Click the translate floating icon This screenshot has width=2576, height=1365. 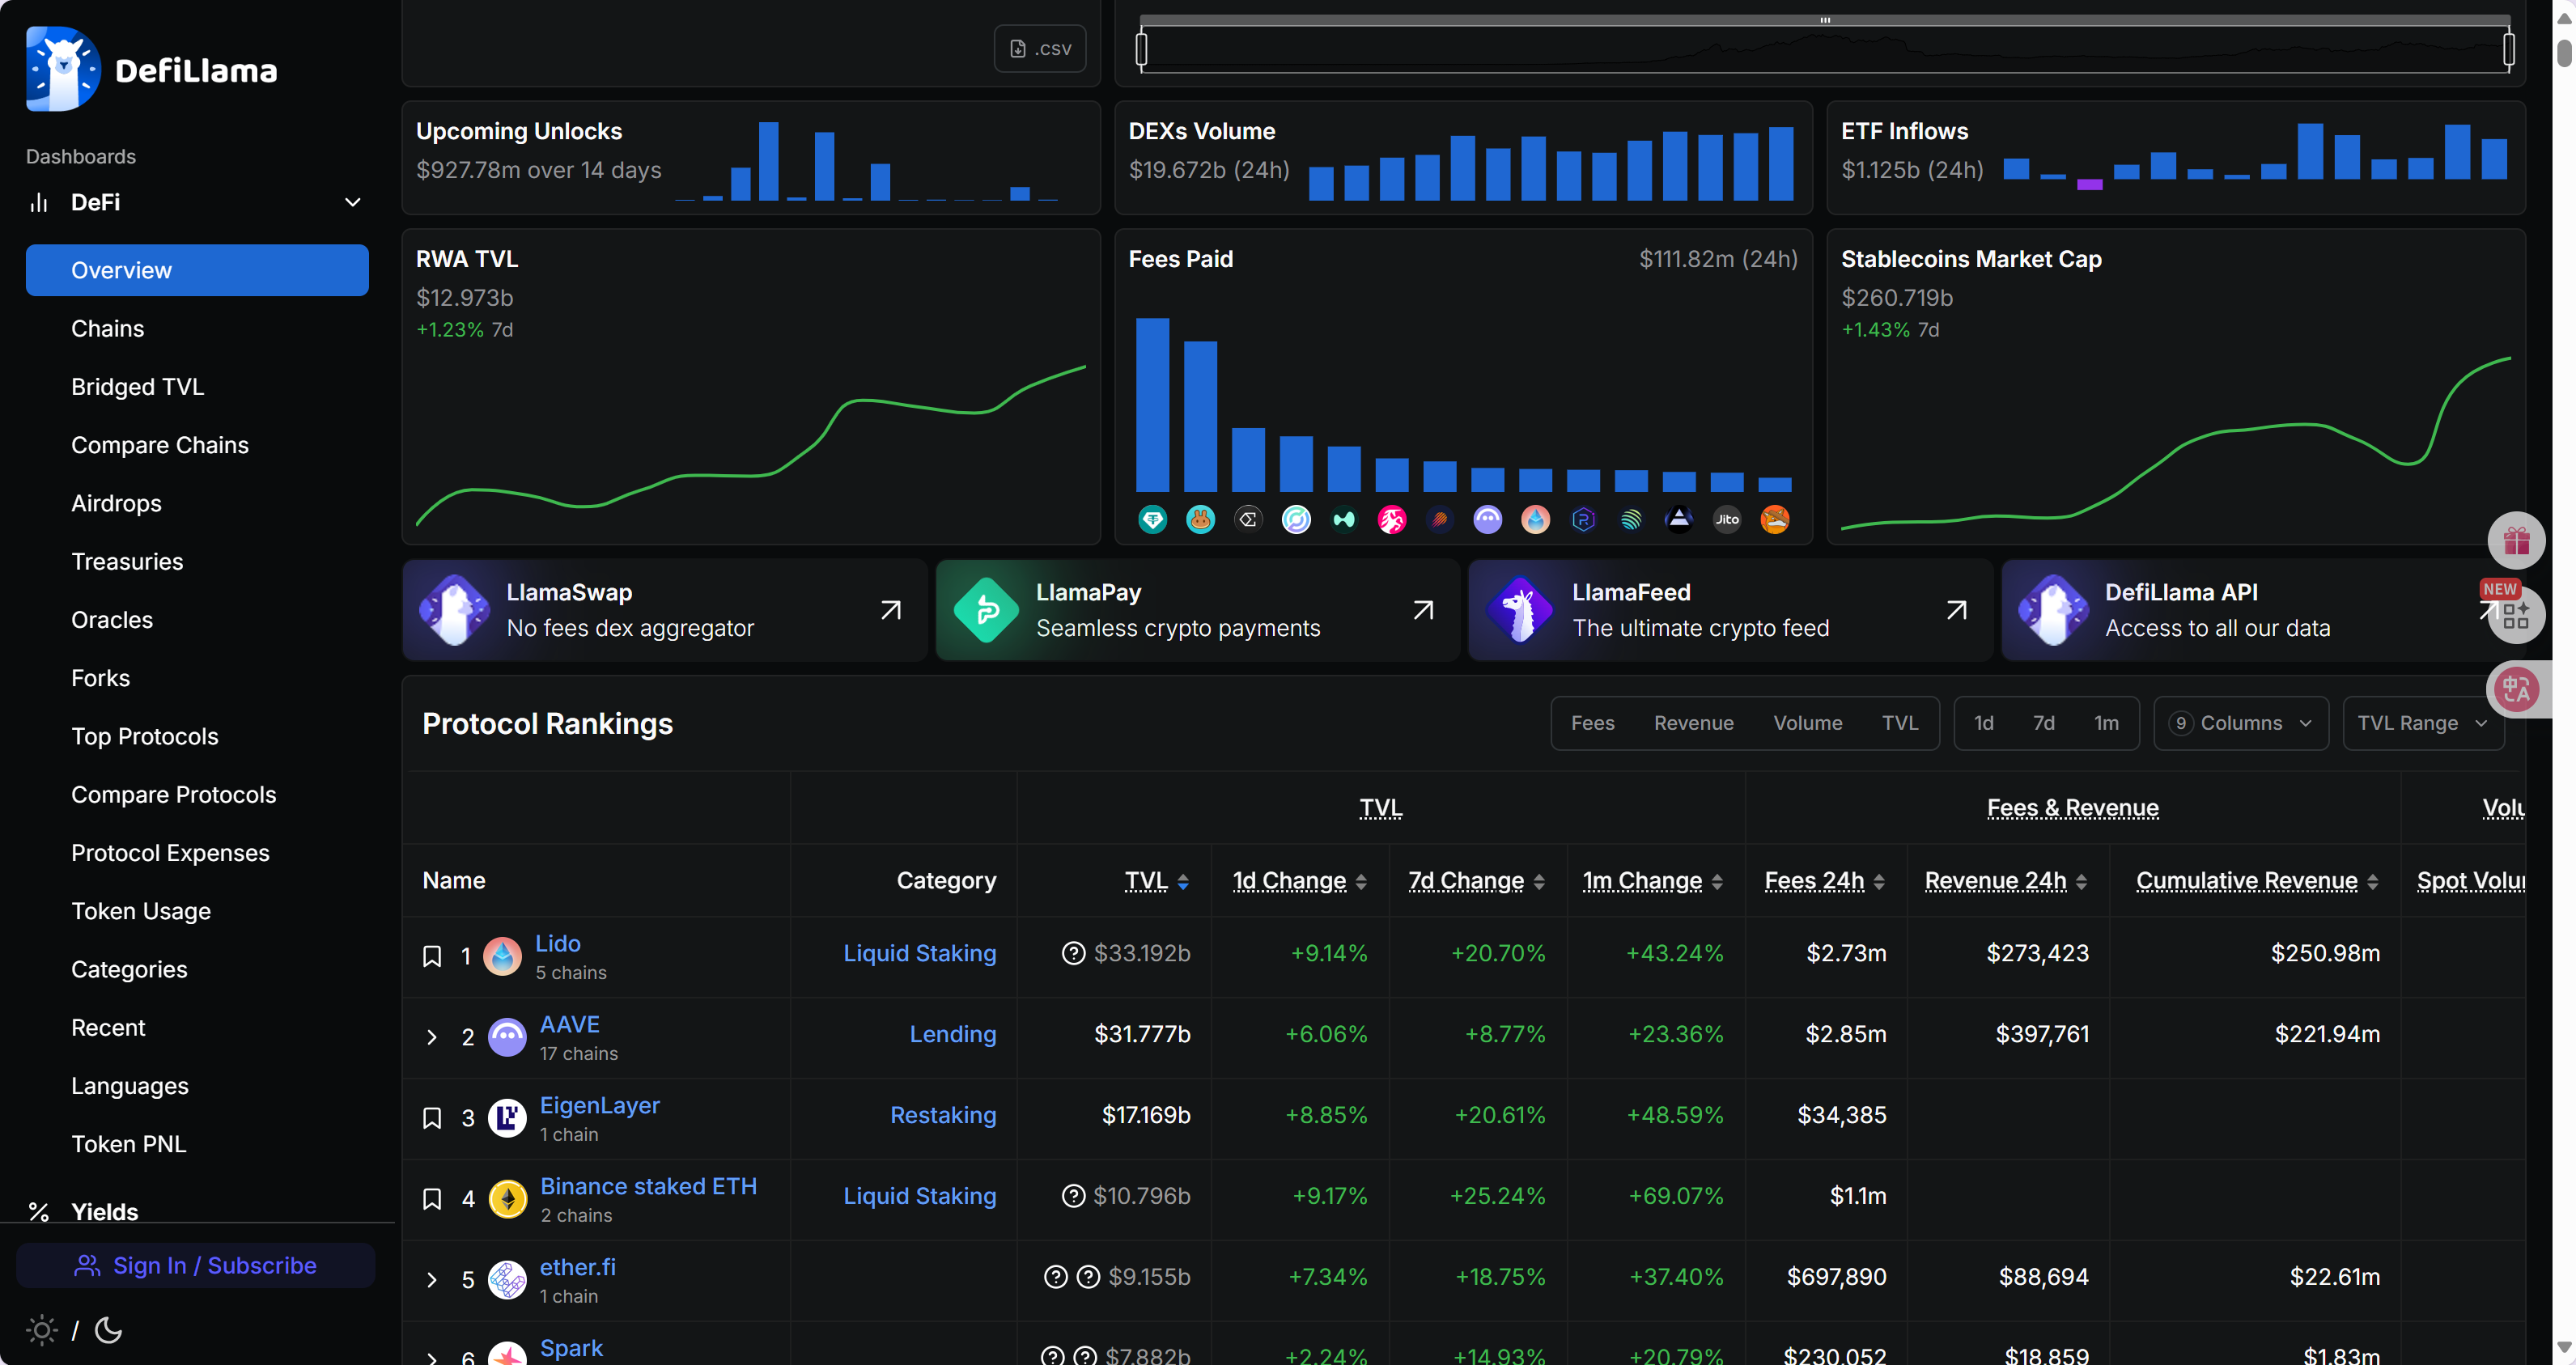click(x=2516, y=689)
